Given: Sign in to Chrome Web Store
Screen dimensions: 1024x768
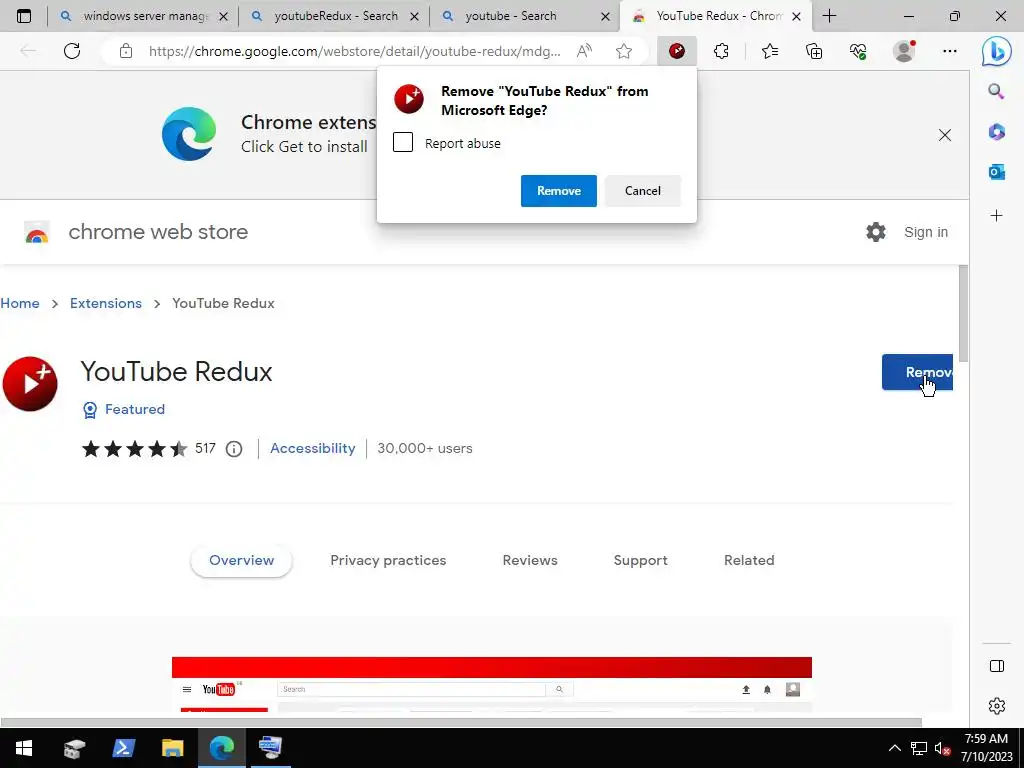Looking at the screenshot, I should pyautogui.click(x=926, y=232).
